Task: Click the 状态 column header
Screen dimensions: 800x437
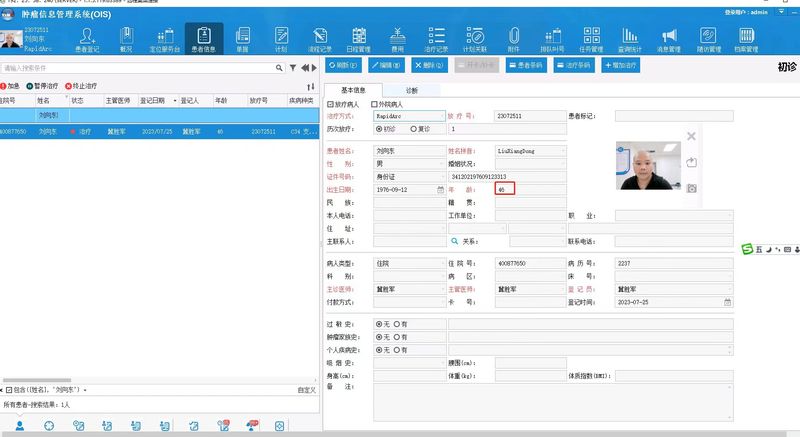Action: click(85, 100)
